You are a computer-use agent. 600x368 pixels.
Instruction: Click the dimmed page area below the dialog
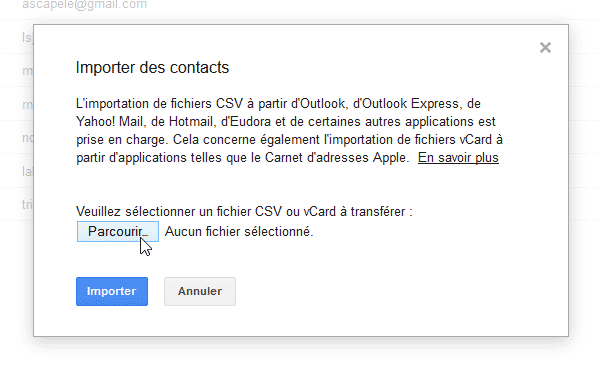coord(300,354)
